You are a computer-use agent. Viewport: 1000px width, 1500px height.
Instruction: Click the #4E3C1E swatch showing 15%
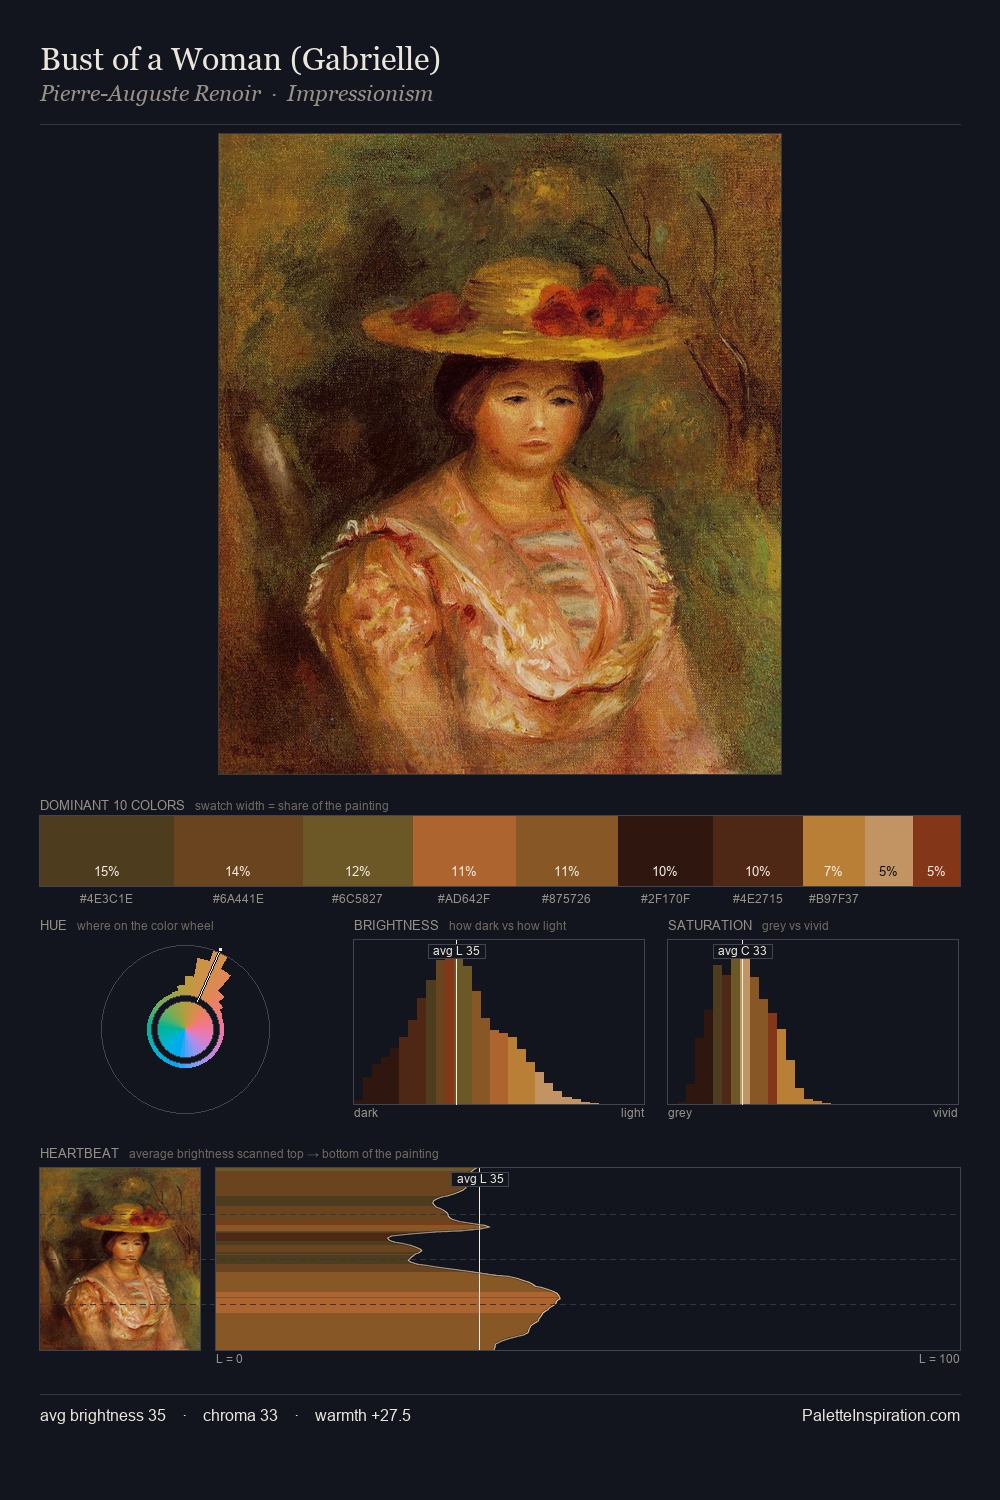pyautogui.click(x=107, y=851)
